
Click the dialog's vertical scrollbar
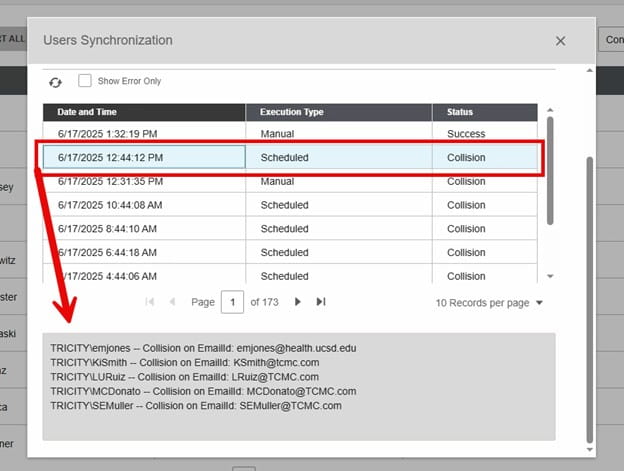tap(589, 290)
